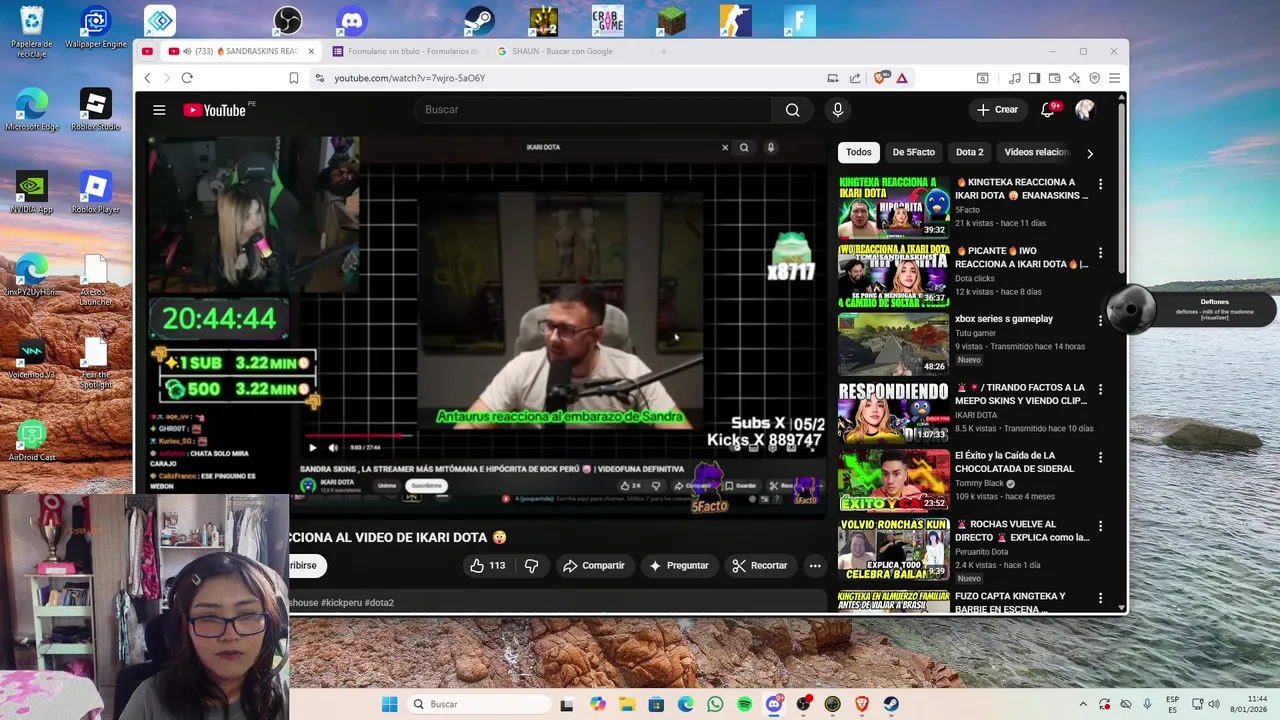Open the YouTube account avatar menu
The height and width of the screenshot is (720, 1280).
(x=1085, y=110)
